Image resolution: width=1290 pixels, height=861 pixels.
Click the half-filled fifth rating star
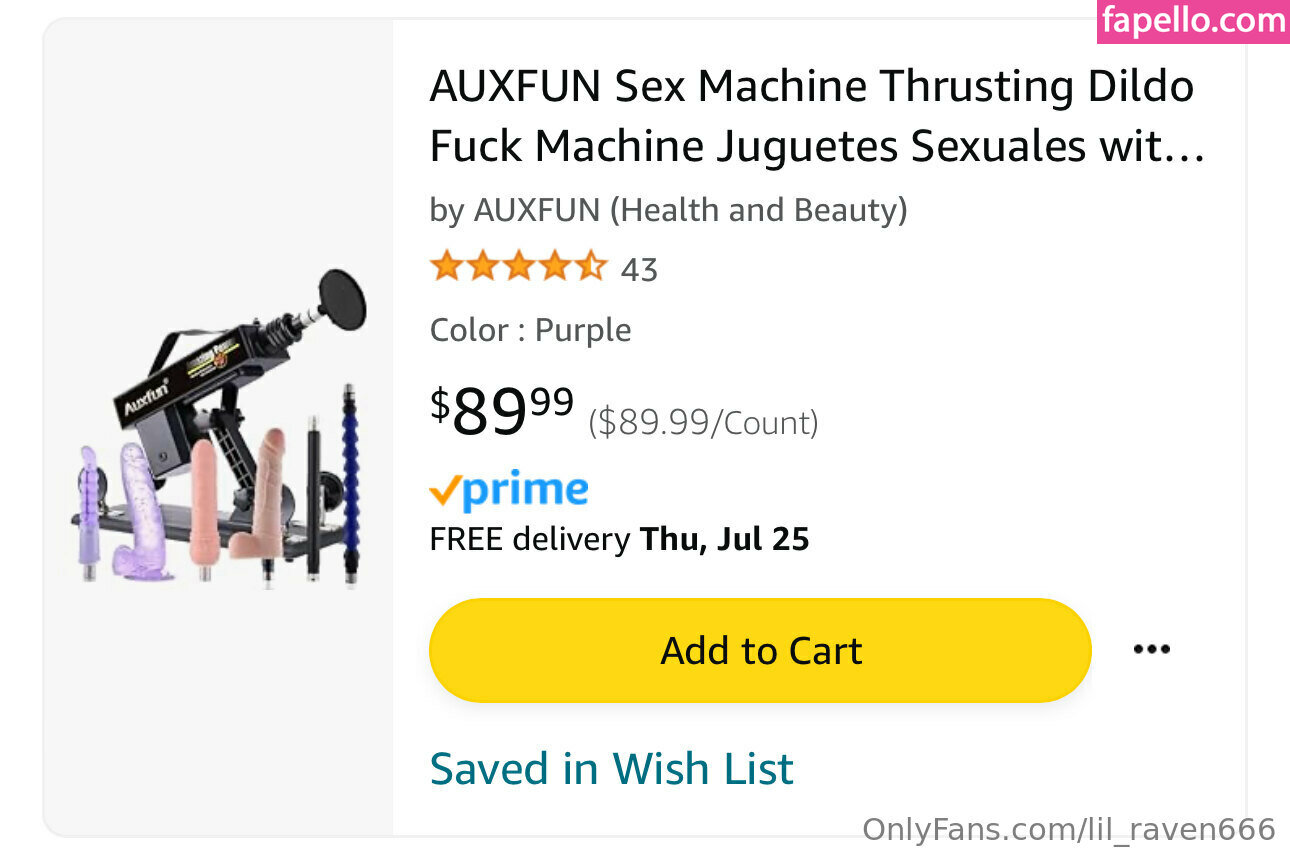(x=590, y=267)
